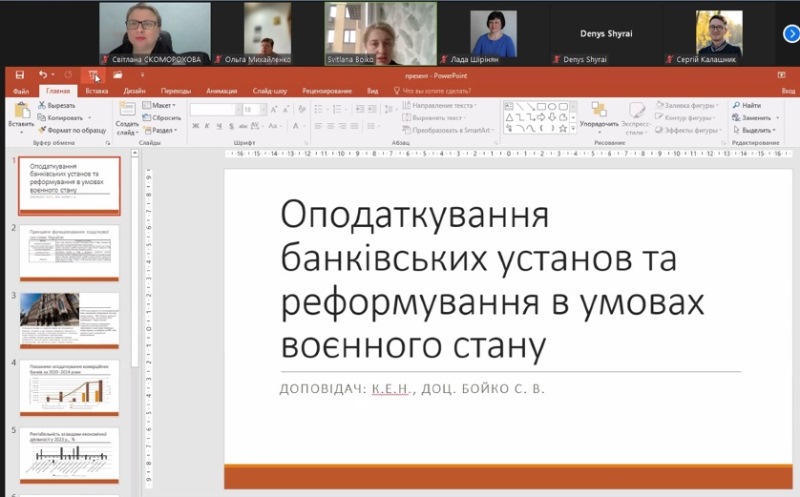
Task: Select the star shape in shapes gallery
Action: tap(563, 129)
